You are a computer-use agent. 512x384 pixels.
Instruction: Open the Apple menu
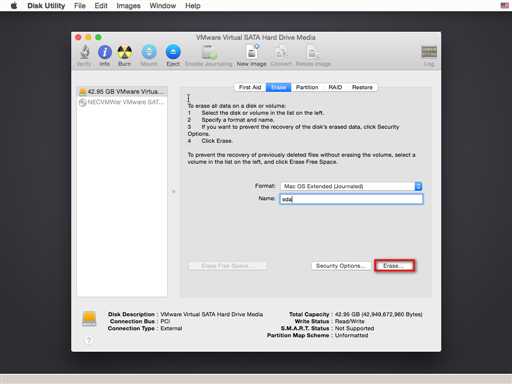14,6
